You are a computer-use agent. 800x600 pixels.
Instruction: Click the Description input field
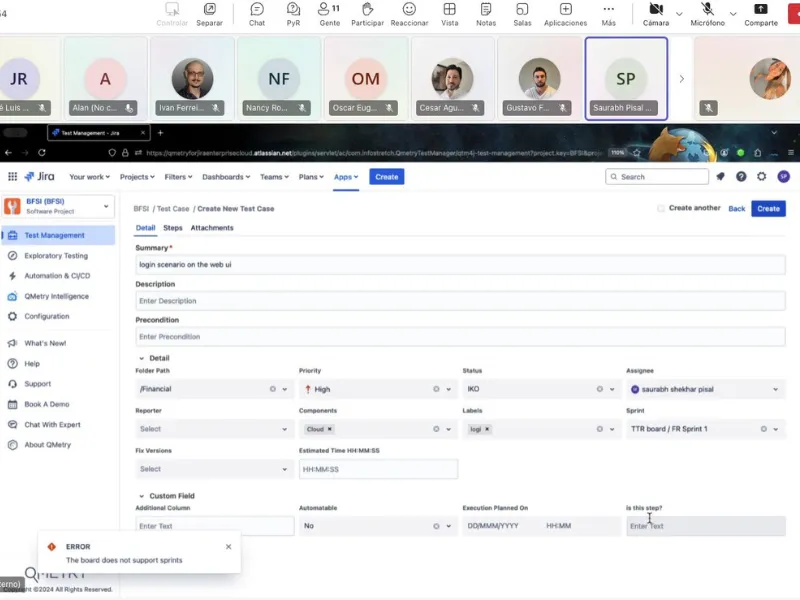[x=460, y=301]
